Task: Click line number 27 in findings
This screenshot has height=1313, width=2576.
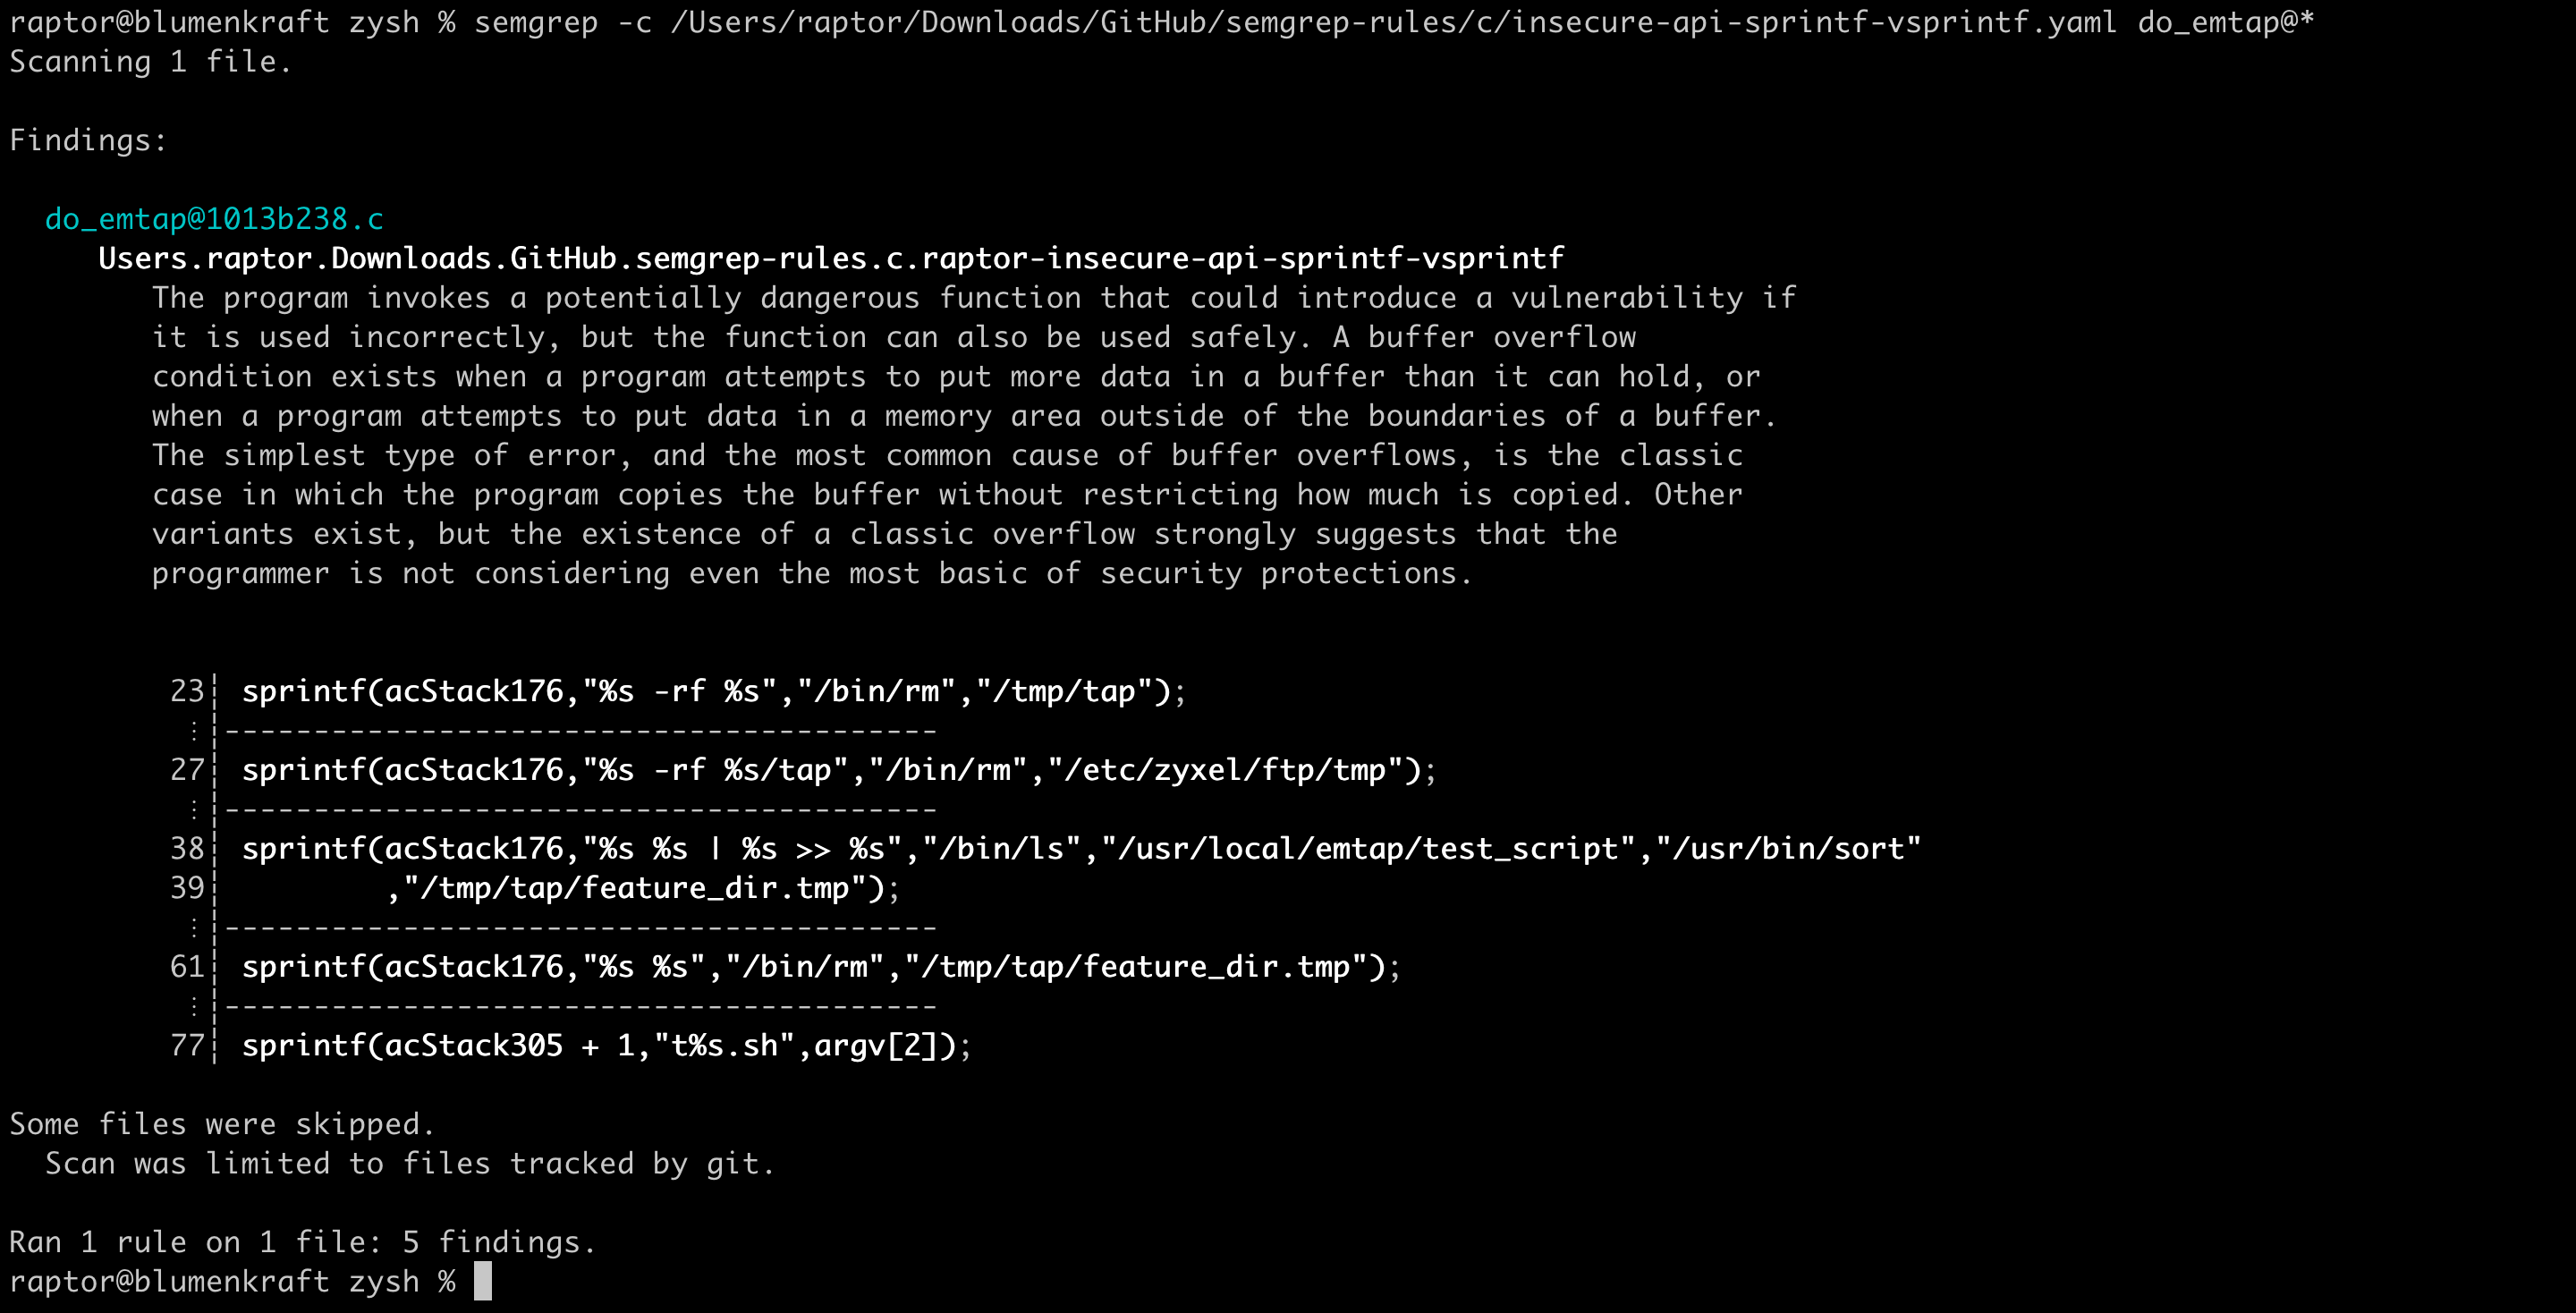Action: click(x=187, y=770)
